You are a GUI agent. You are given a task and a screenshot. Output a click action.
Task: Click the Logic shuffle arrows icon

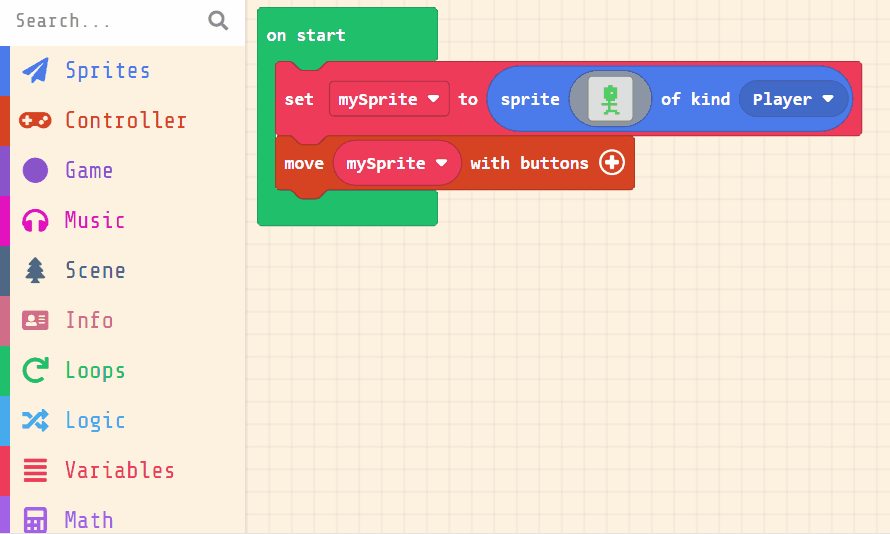point(35,420)
